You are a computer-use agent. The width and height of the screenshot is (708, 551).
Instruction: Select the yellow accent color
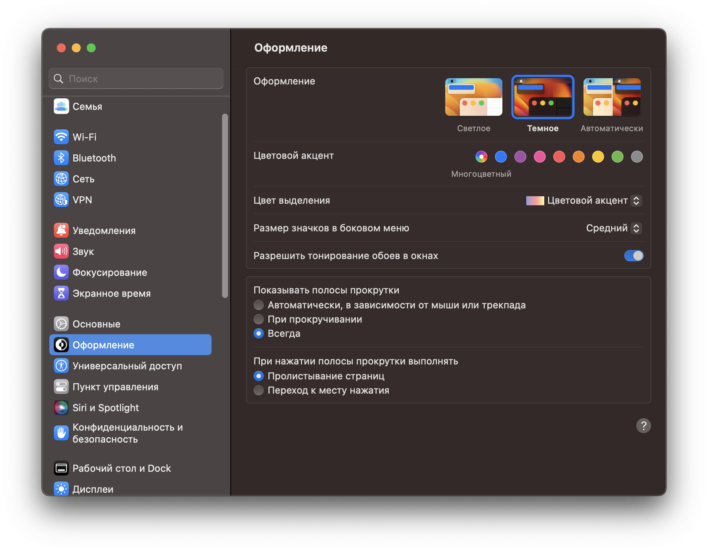(x=598, y=157)
